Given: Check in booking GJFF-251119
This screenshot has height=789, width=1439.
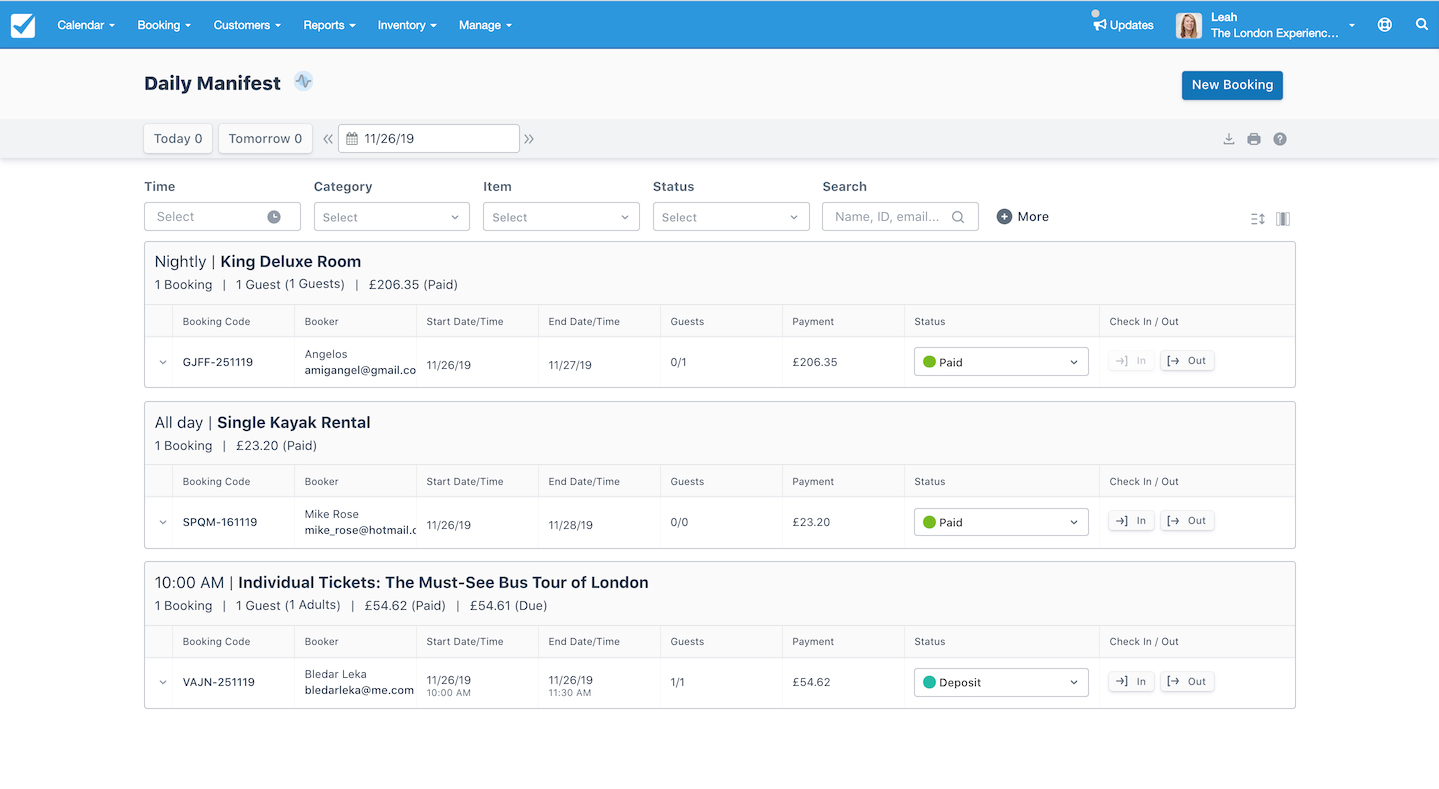Looking at the screenshot, I should click(x=1131, y=361).
